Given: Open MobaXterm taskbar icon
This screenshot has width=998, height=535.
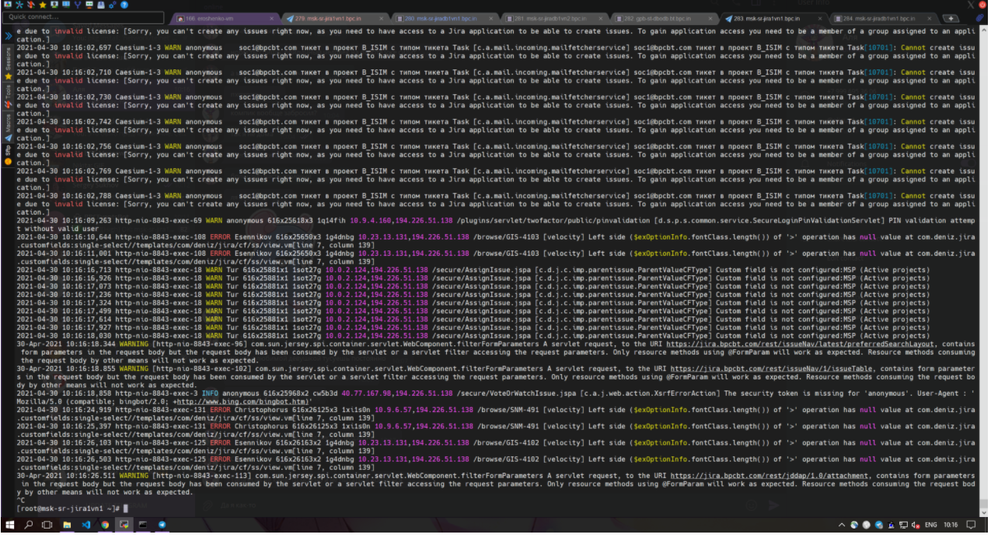Looking at the screenshot, I should (x=124, y=525).
